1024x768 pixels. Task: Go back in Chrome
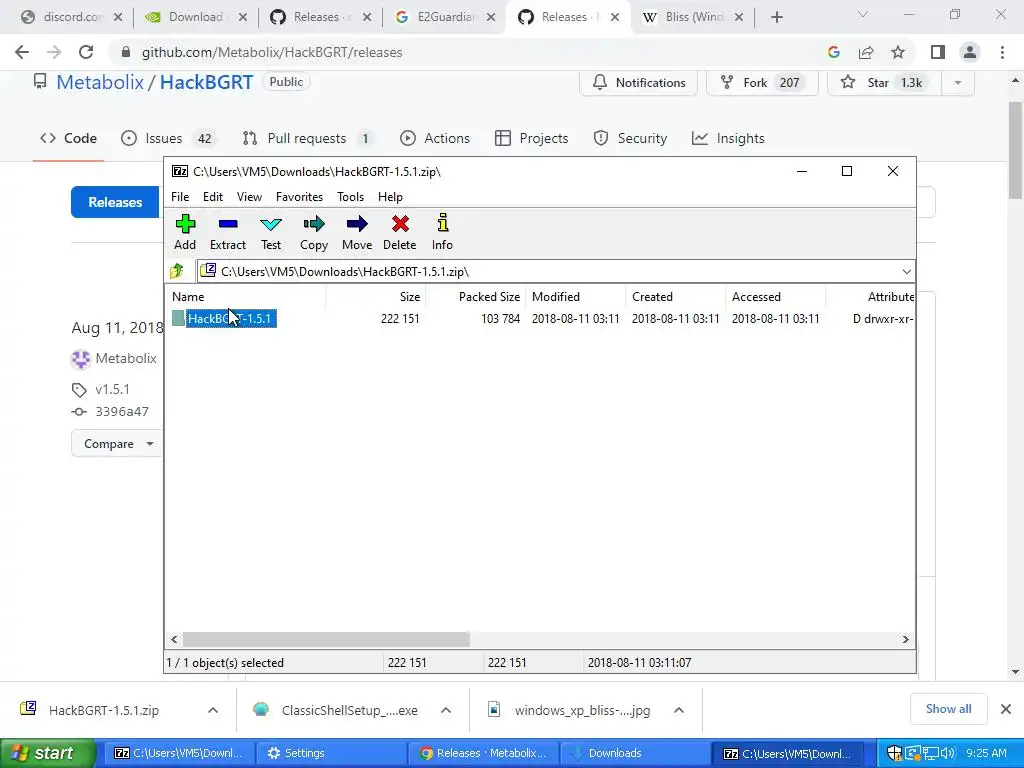pyautogui.click(x=22, y=52)
